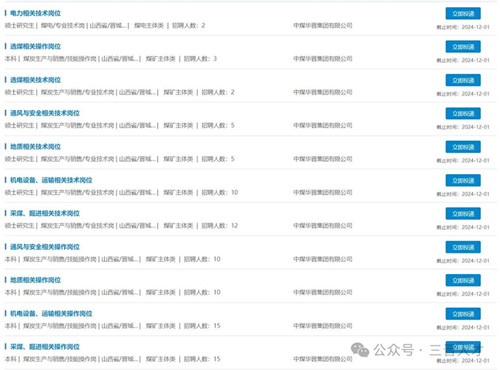The image size is (500, 370).
Task: Select 中煤华晋集团有限公司 in the 通风与安全相关操作岗位 row
Action: (x=323, y=259)
